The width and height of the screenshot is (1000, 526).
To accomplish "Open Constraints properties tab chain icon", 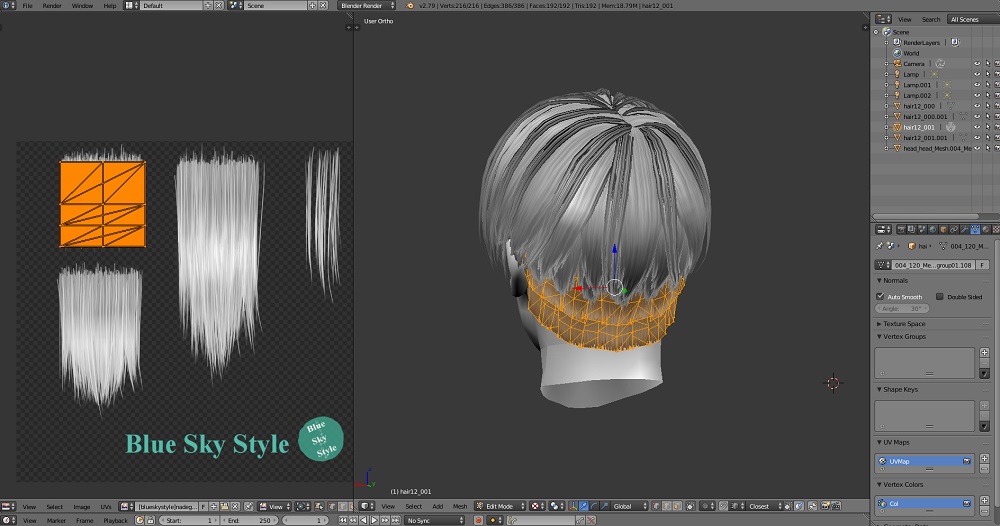I will coord(954,230).
